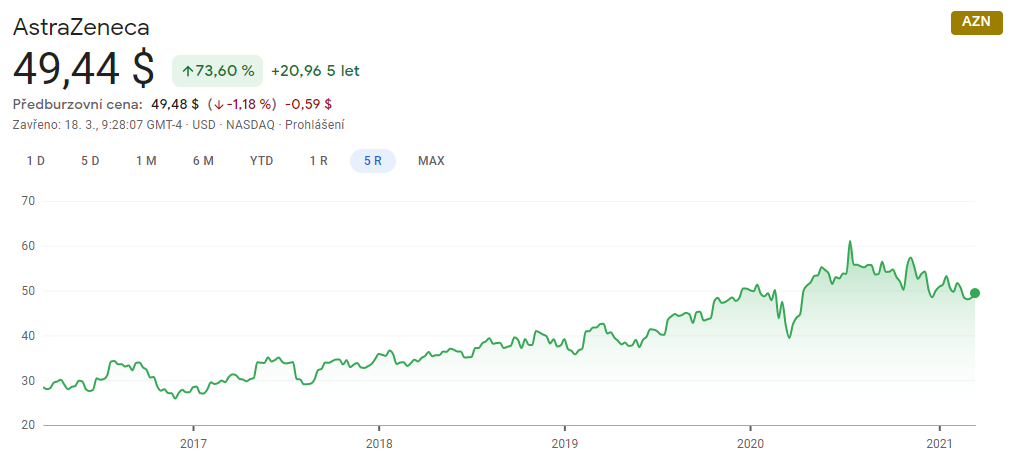Click the 2019 axis marker
The width and height of the screenshot is (1012, 459).
pyautogui.click(x=565, y=446)
